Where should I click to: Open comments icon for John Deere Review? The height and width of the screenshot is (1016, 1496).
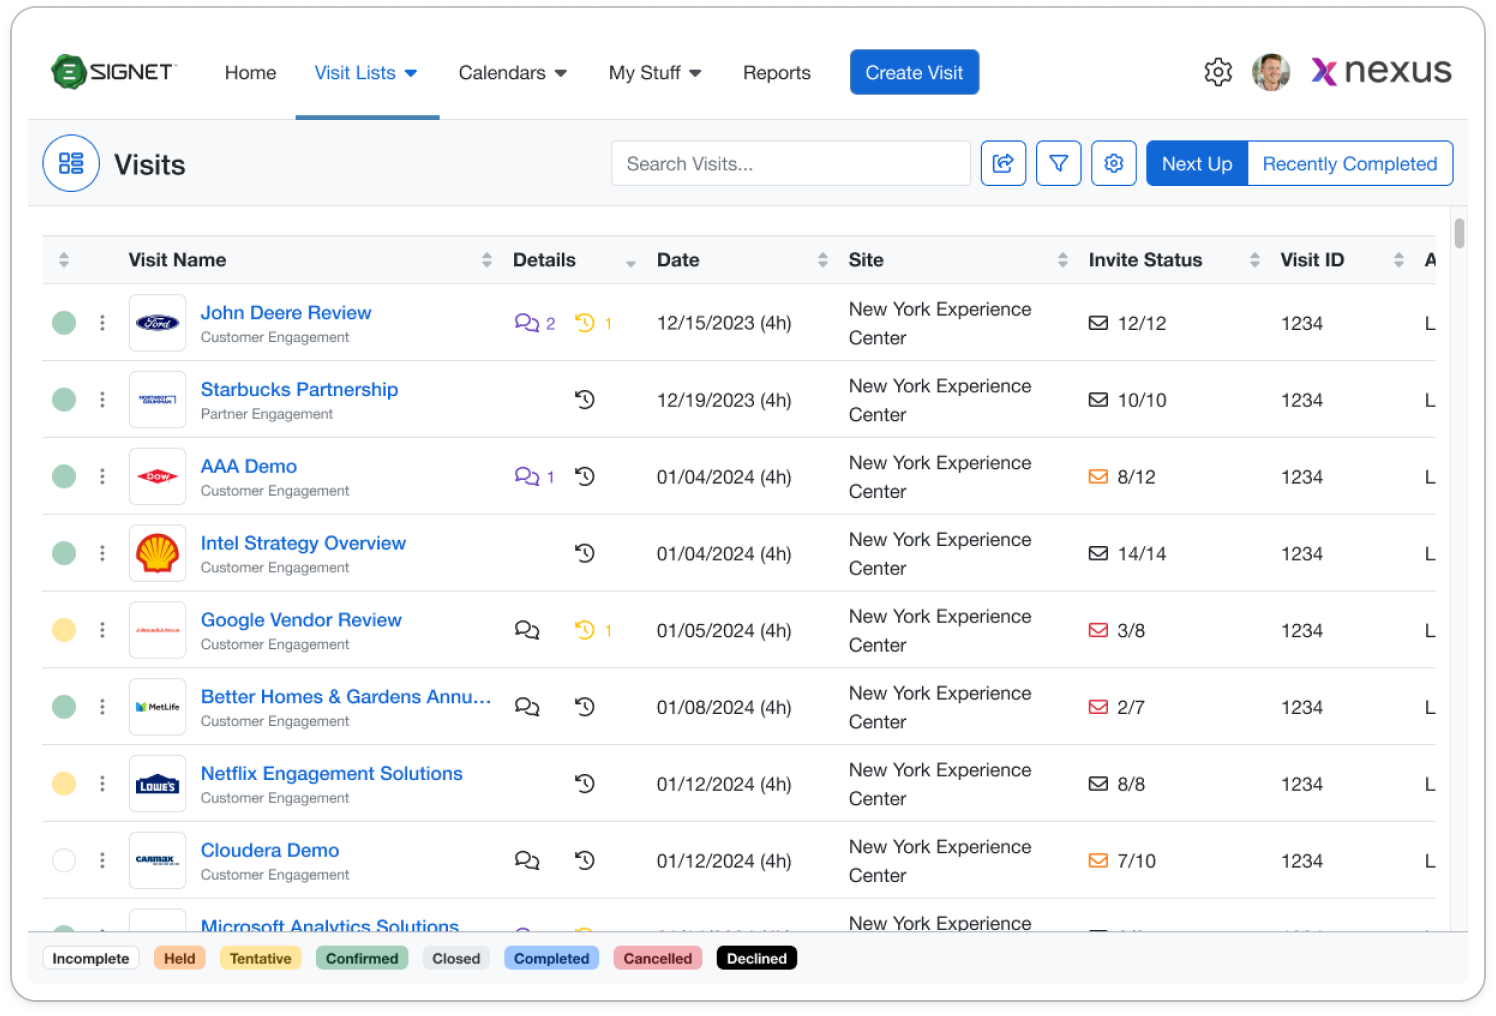(x=527, y=323)
